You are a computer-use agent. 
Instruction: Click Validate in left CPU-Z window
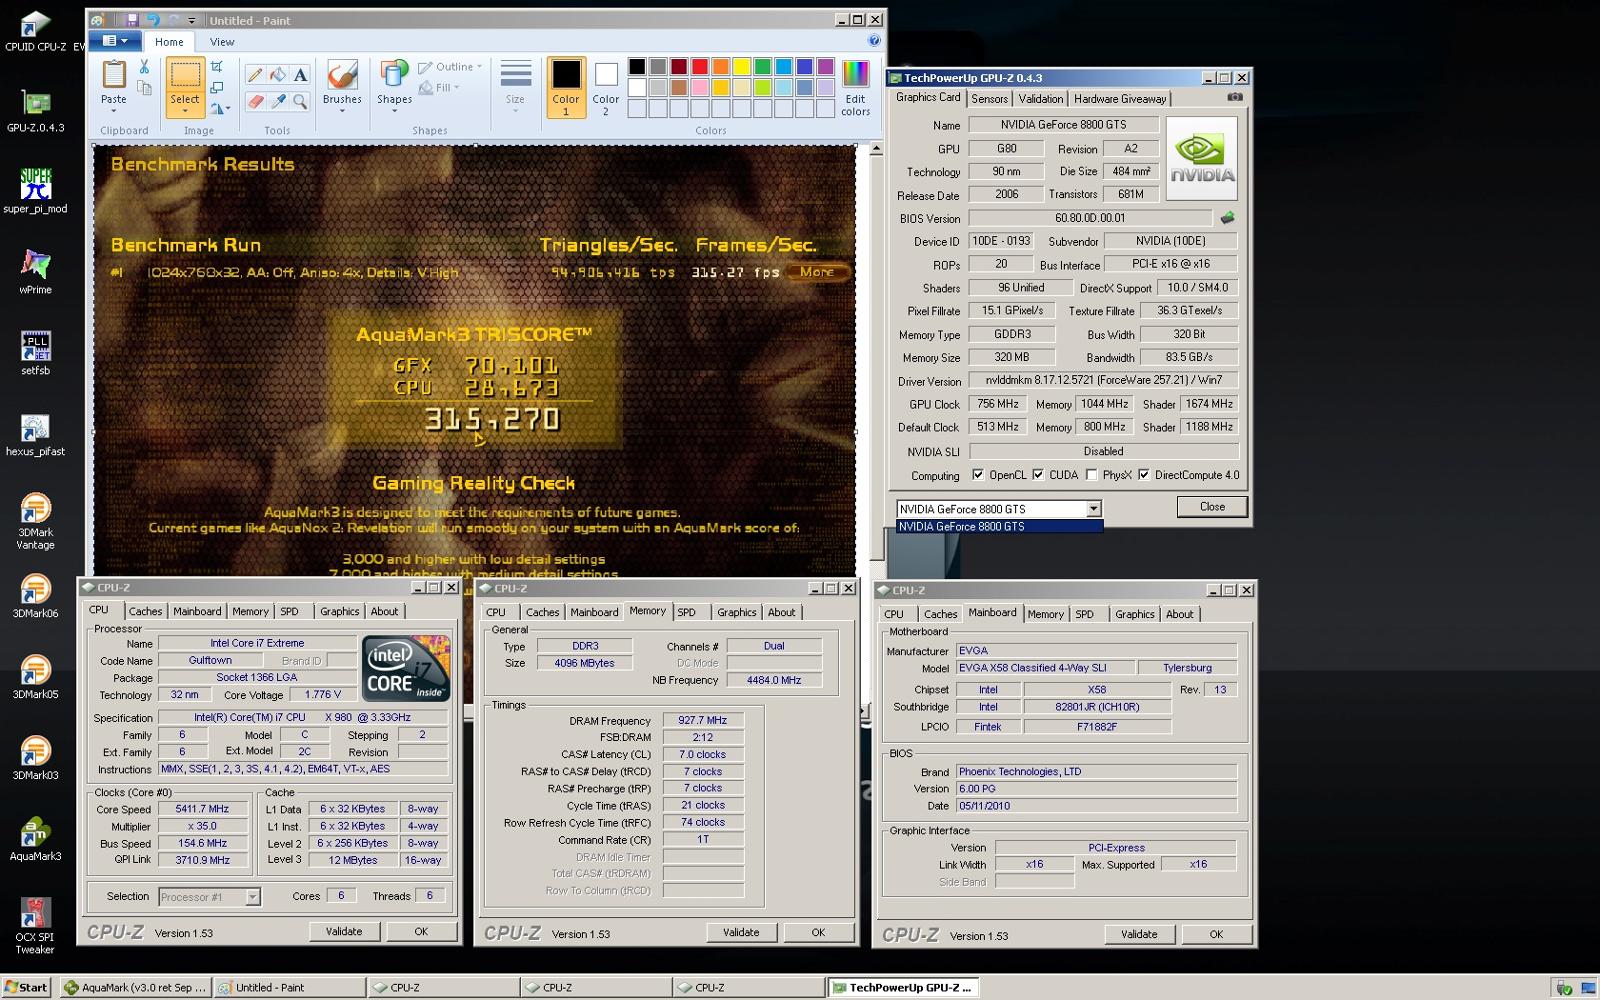[x=344, y=931]
